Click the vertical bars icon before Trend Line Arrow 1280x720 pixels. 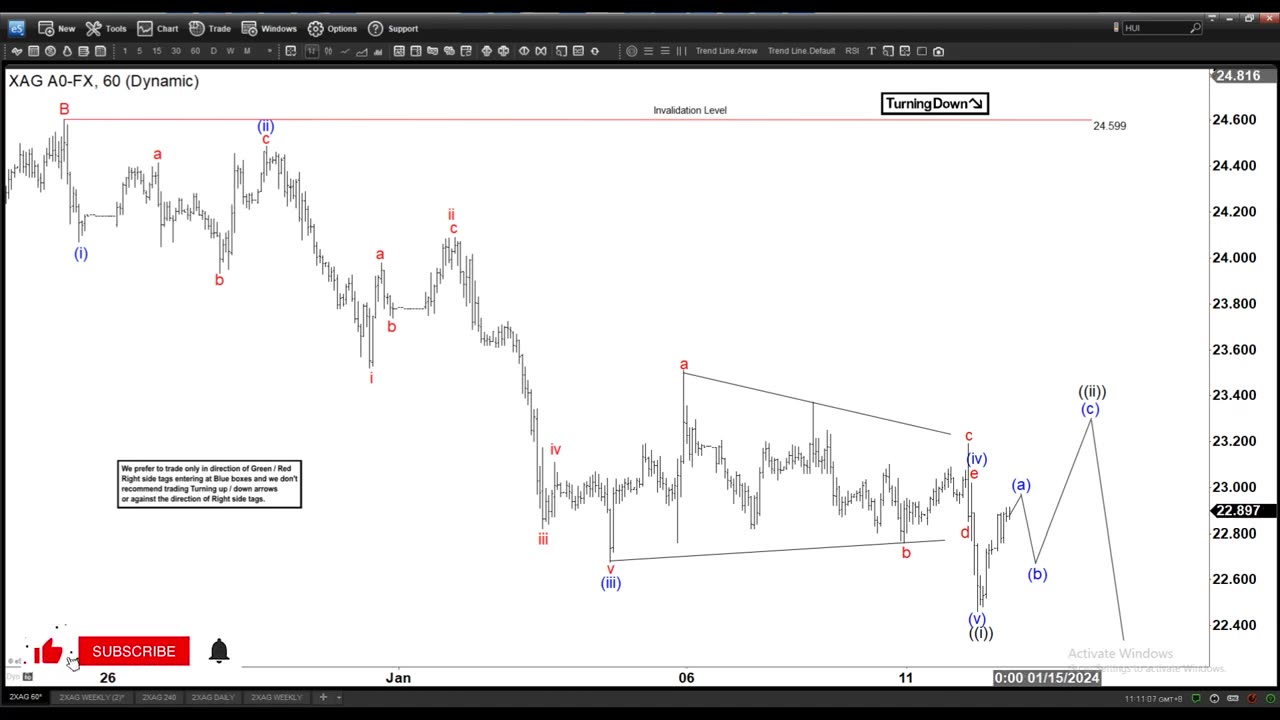[681, 51]
